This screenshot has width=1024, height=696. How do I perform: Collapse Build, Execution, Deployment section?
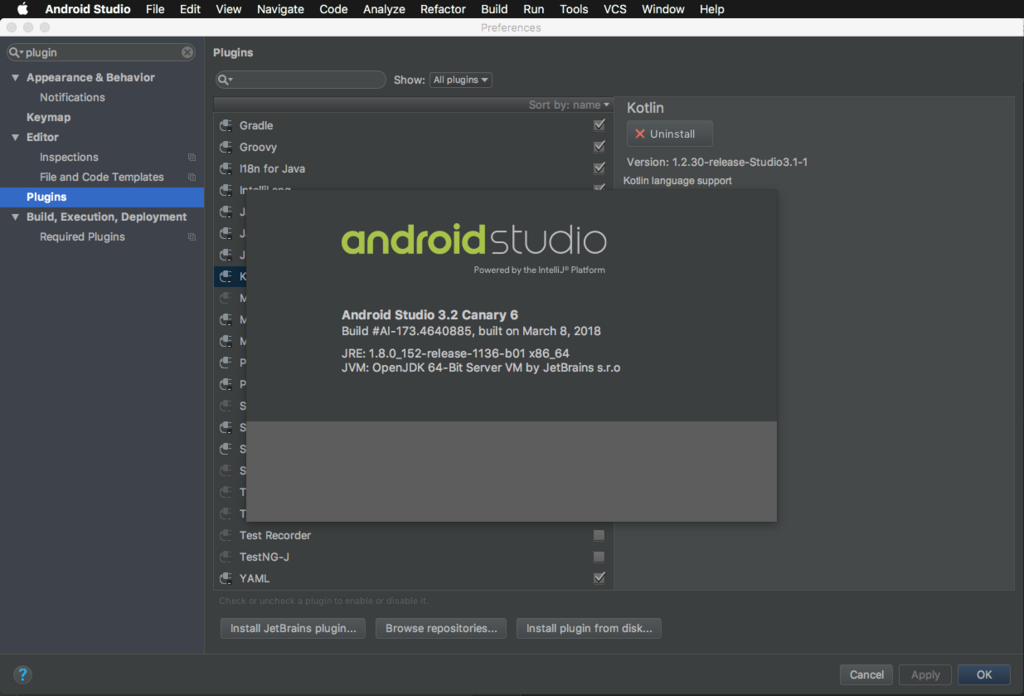coord(15,217)
